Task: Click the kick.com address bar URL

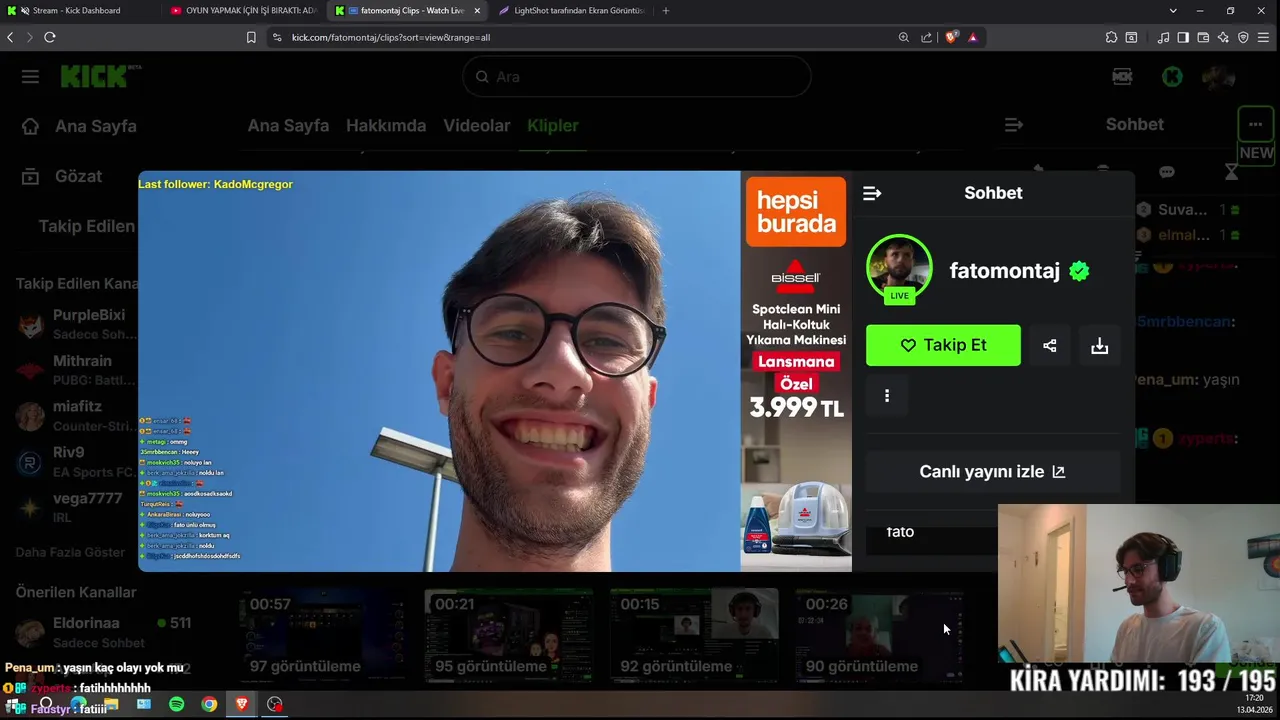Action: (x=391, y=37)
